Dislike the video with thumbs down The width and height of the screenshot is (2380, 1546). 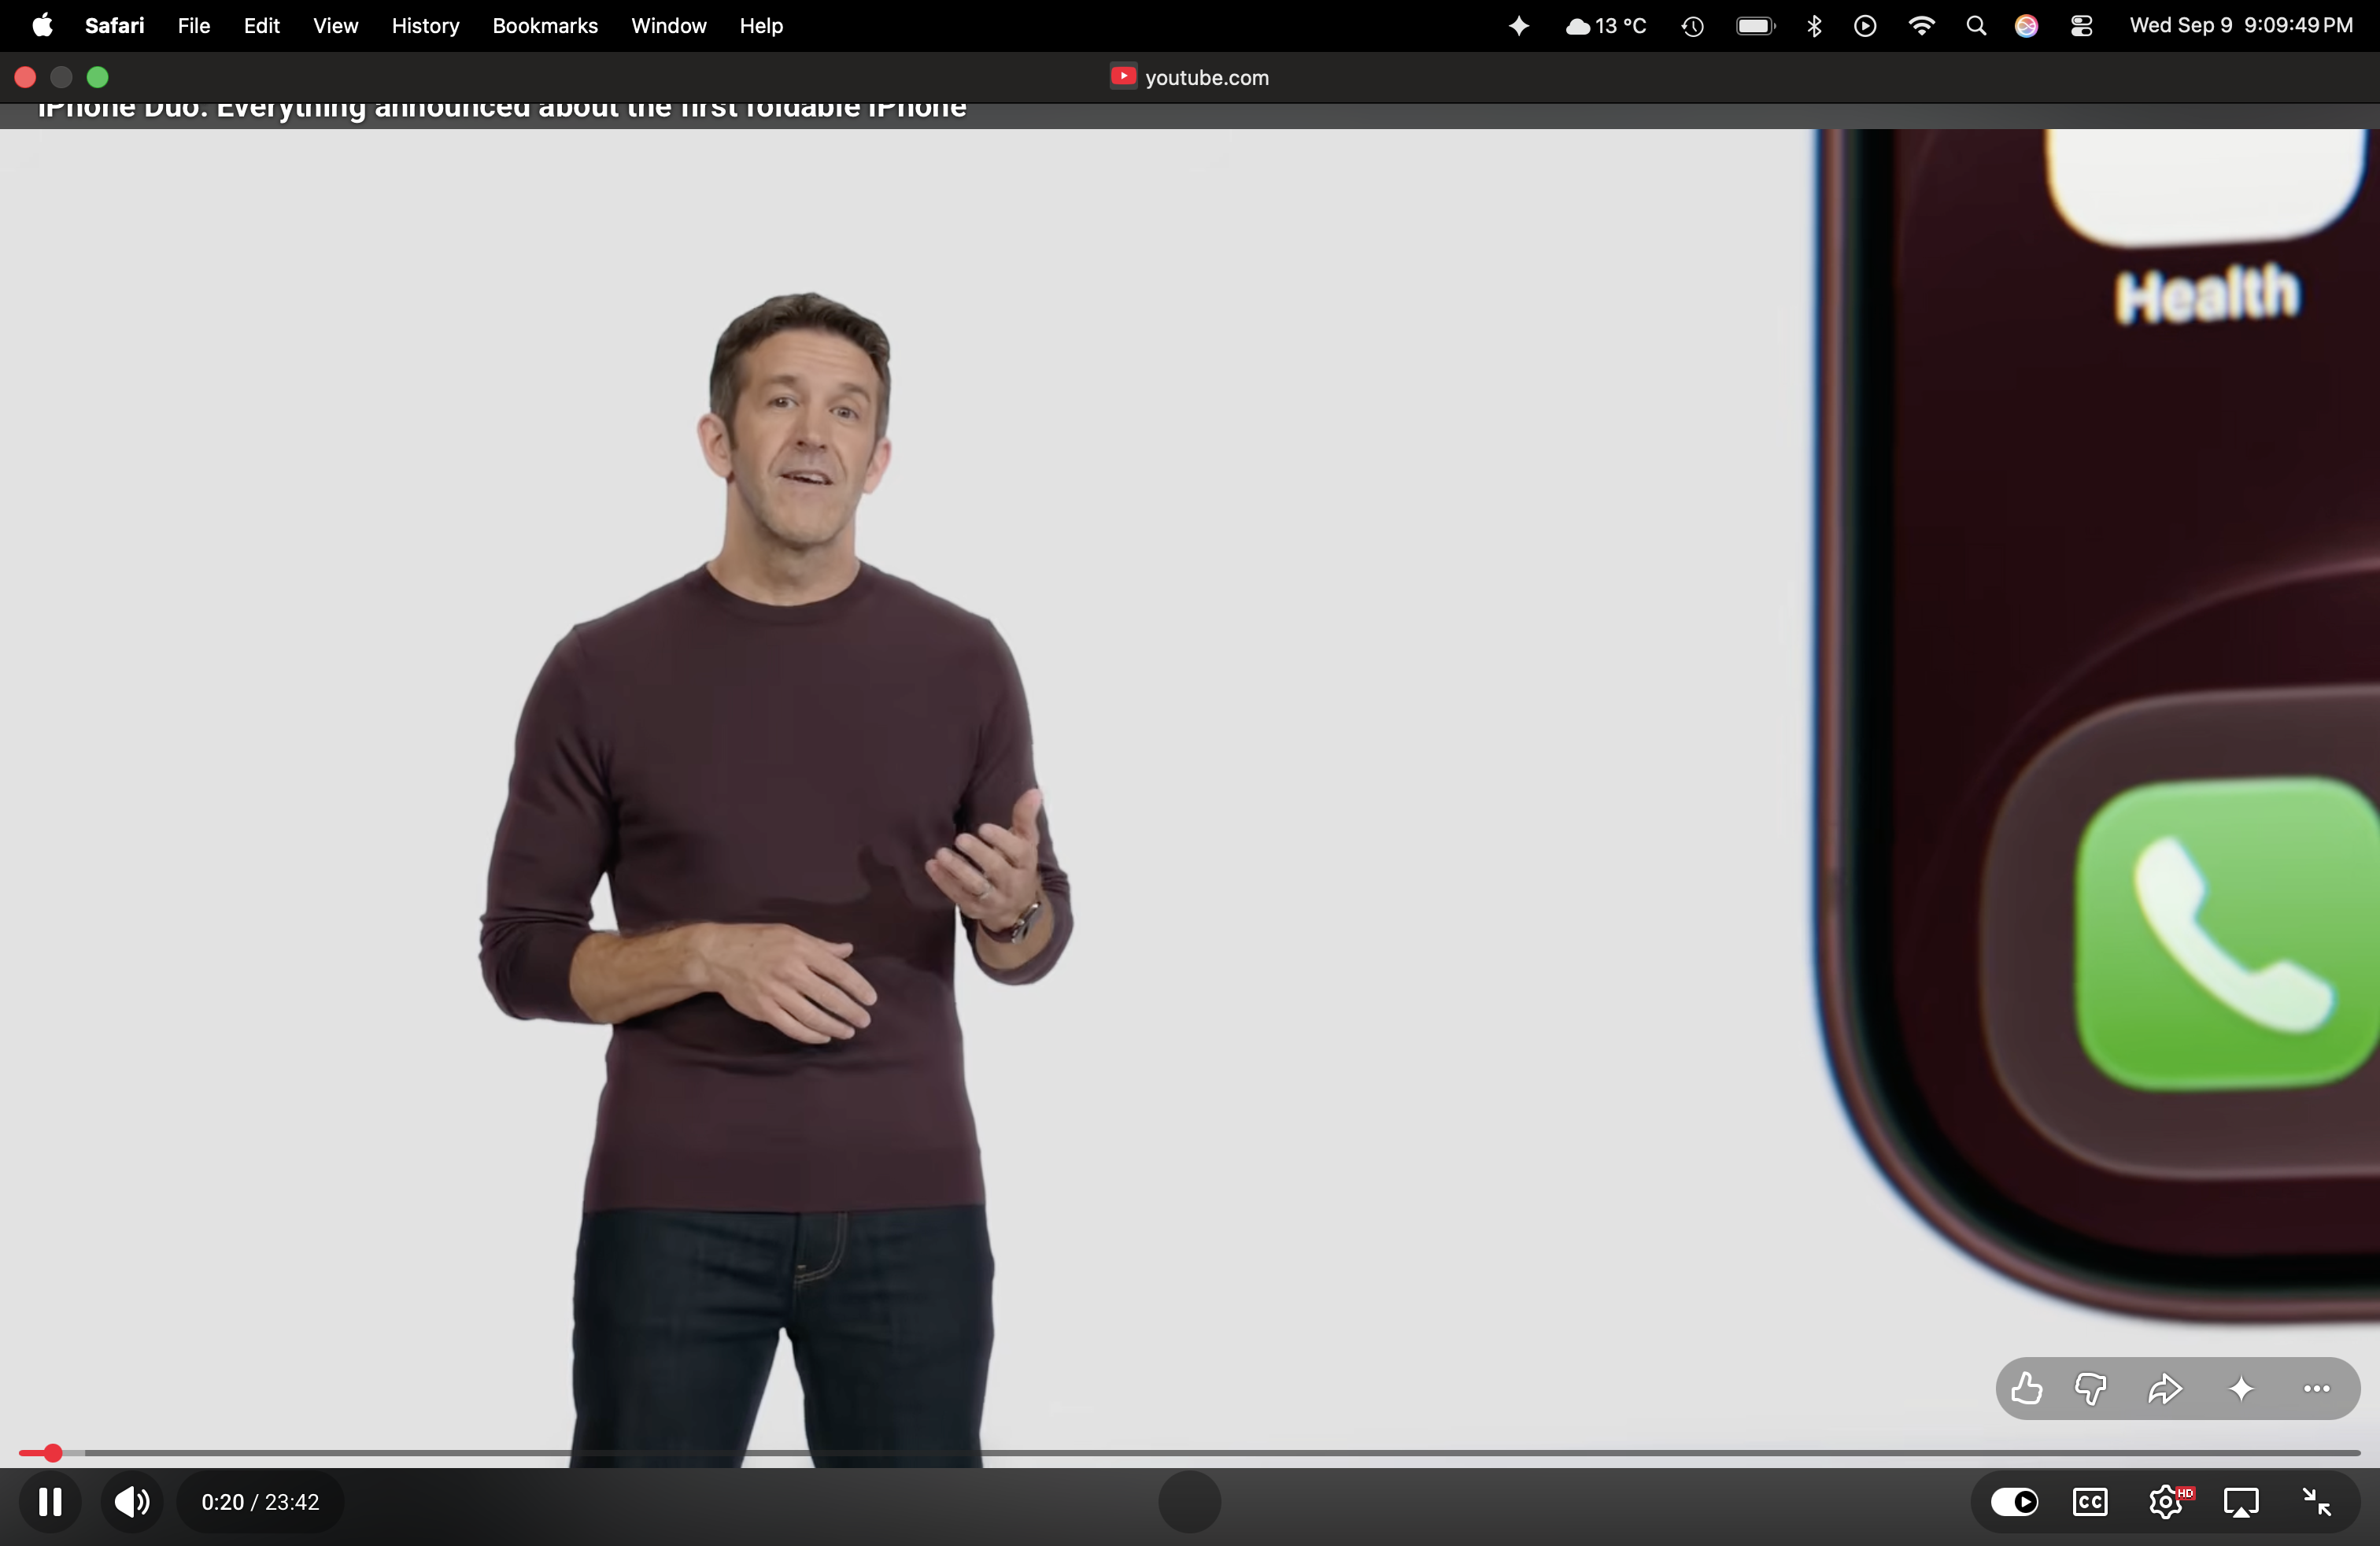click(2091, 1389)
